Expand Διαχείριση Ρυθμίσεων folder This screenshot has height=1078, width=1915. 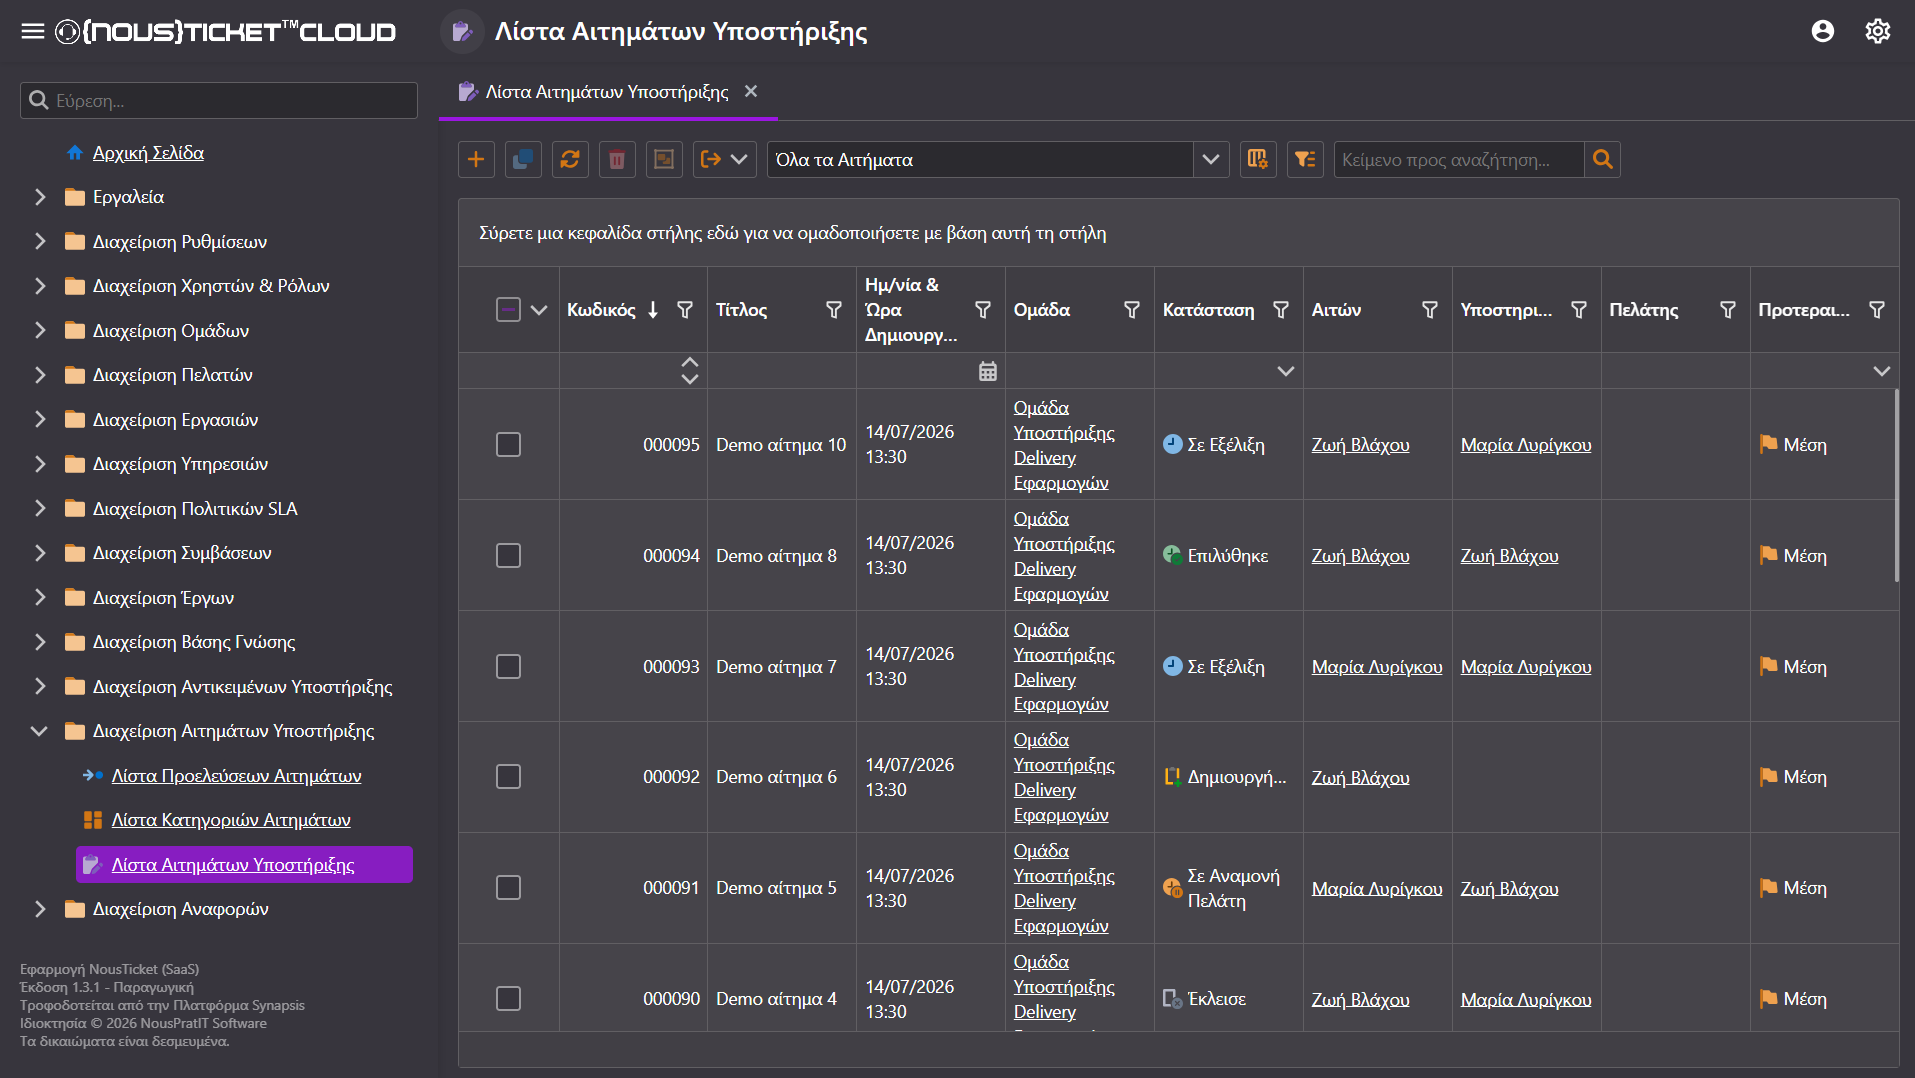pyautogui.click(x=40, y=242)
